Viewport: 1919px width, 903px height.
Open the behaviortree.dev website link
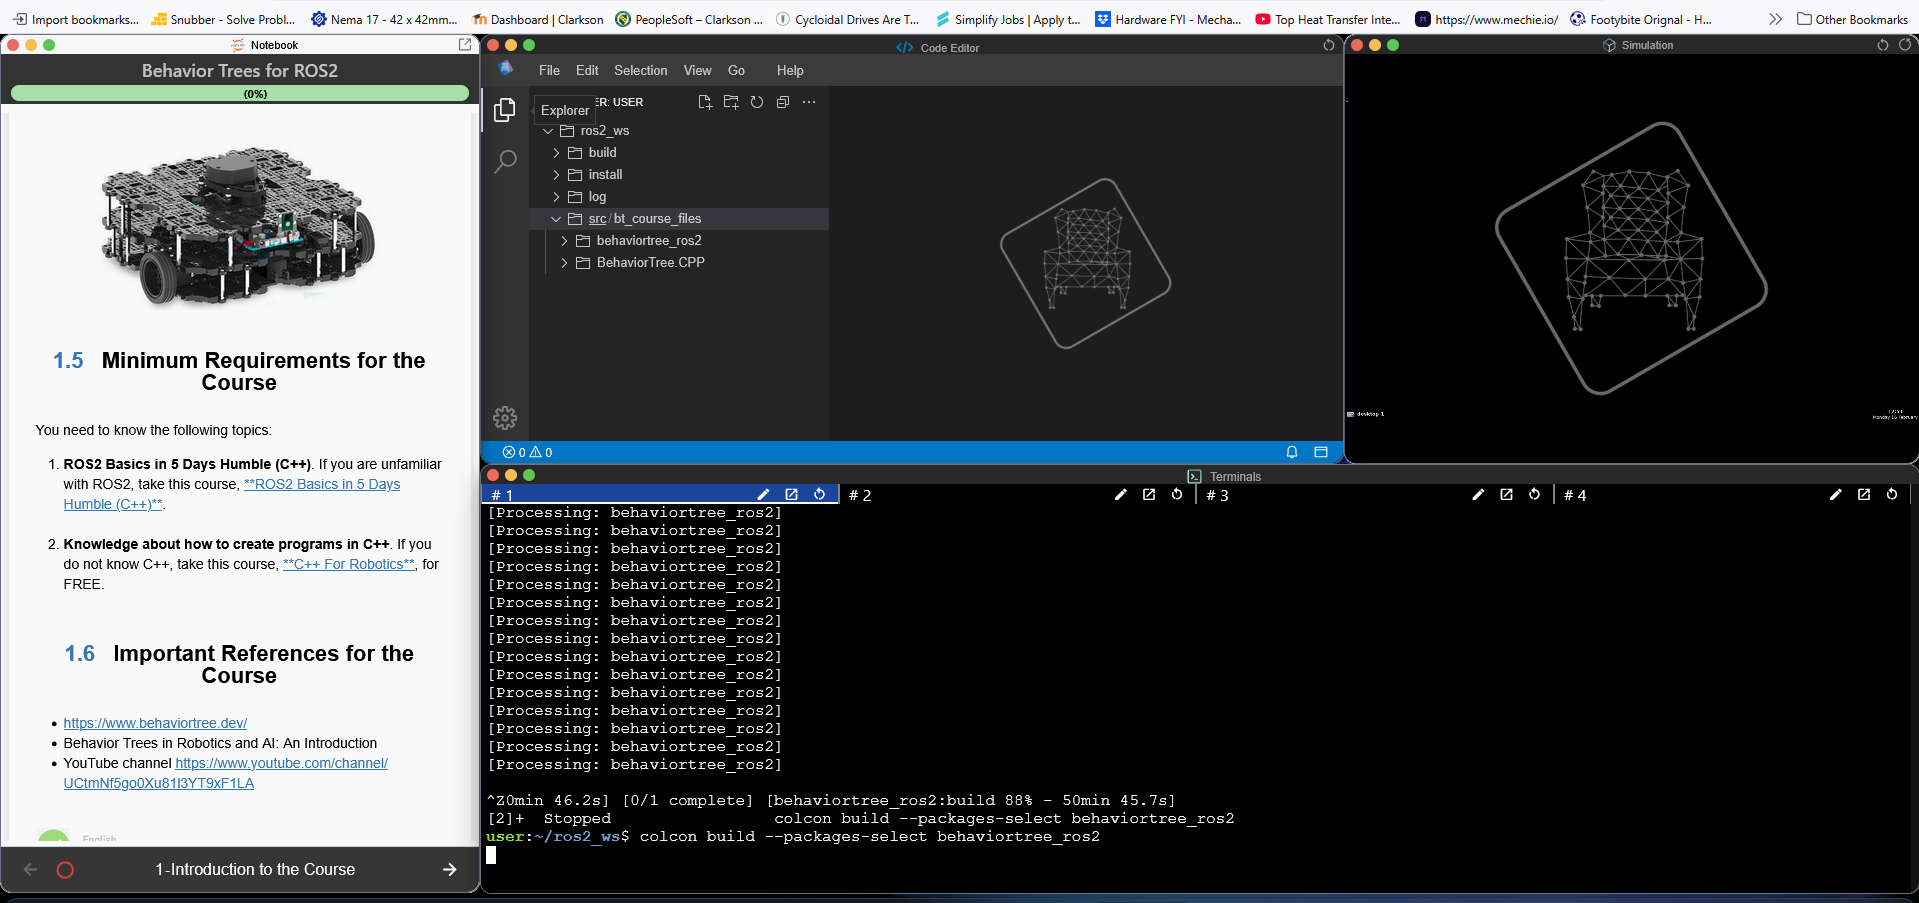click(155, 723)
